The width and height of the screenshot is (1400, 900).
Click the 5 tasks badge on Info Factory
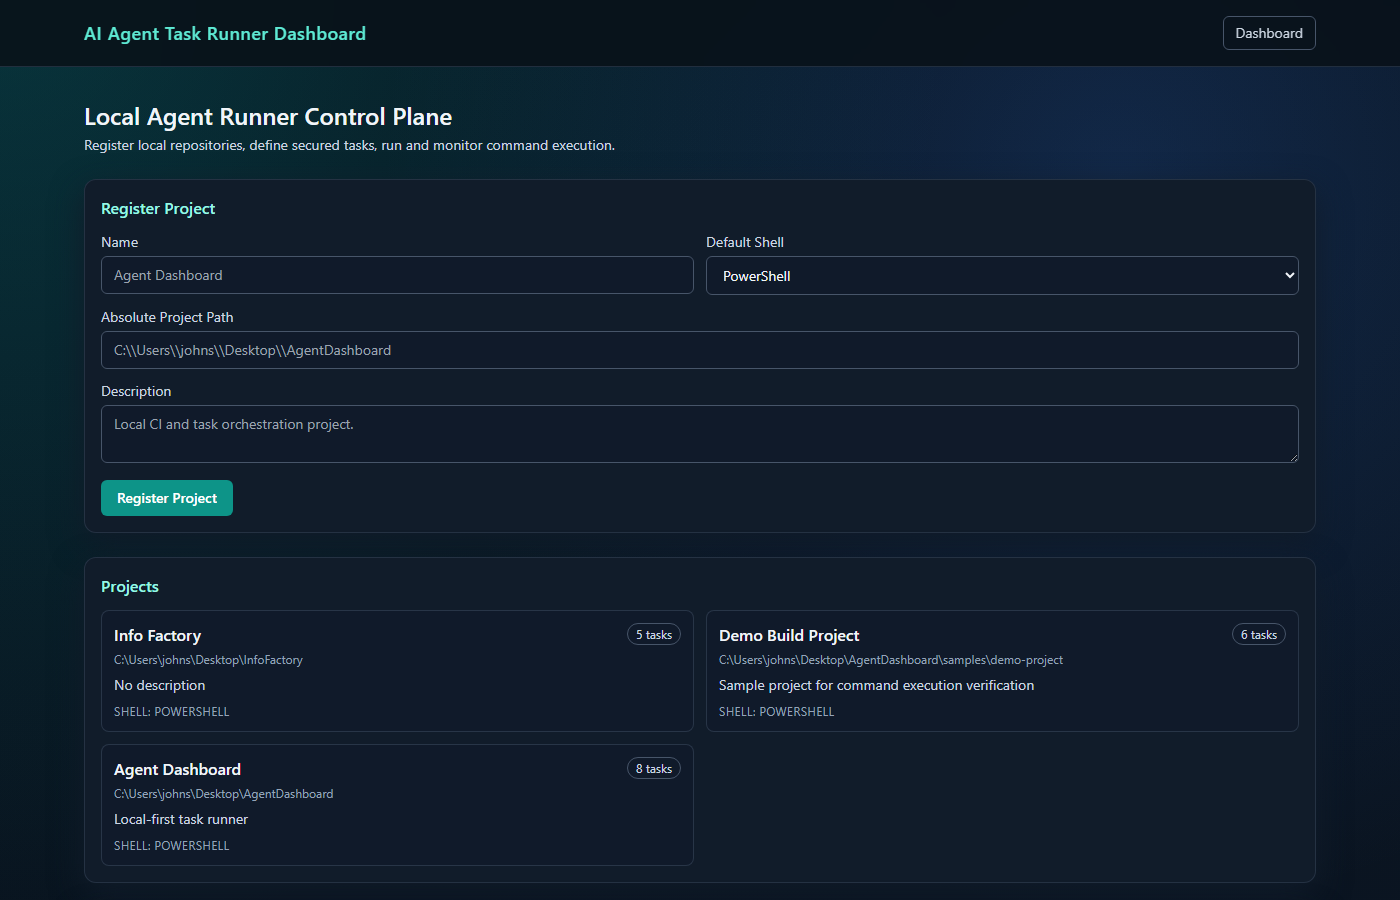pos(653,634)
